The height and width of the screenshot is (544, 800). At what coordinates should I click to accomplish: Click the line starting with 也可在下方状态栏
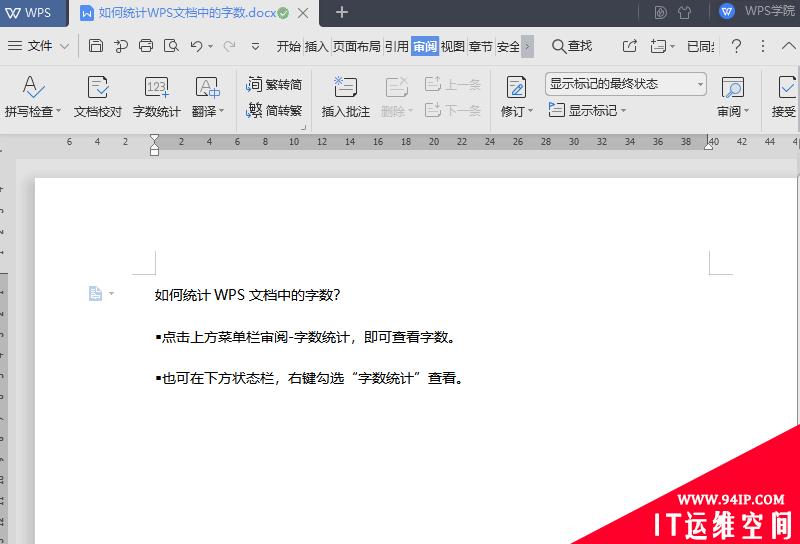click(309, 378)
